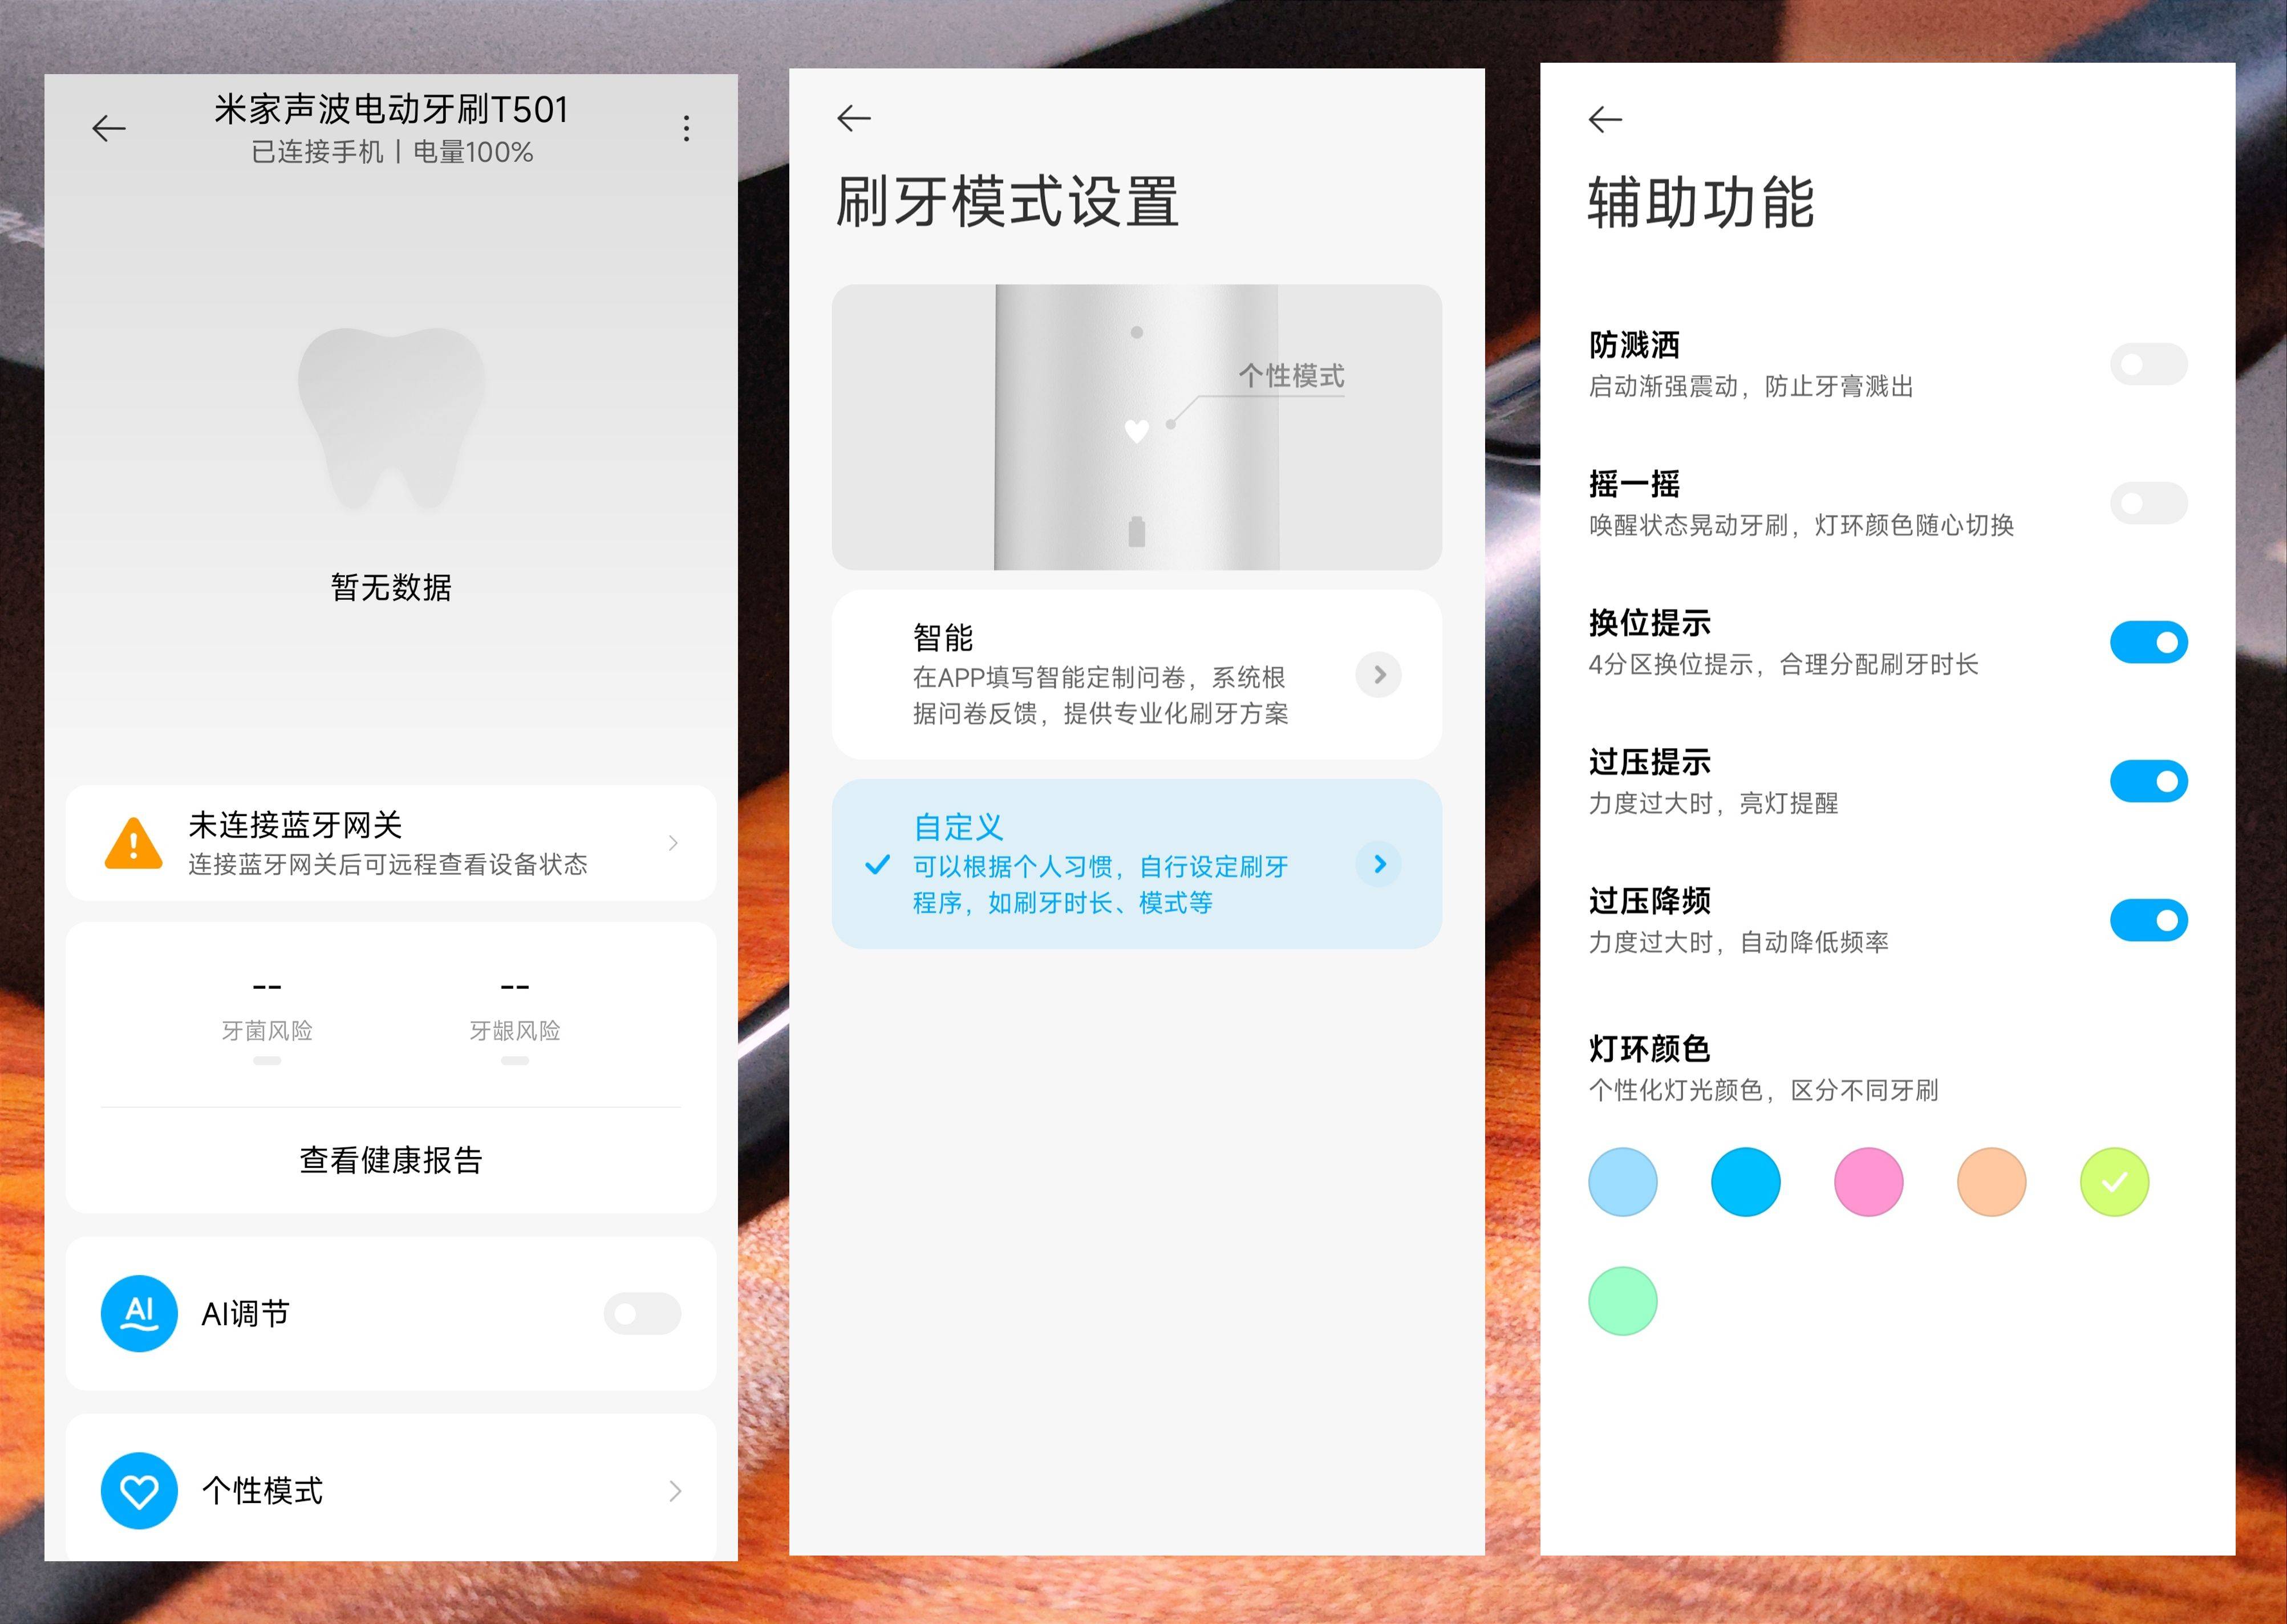
Task: Open the 自定义 mode detail chevron
Action: (x=1379, y=864)
